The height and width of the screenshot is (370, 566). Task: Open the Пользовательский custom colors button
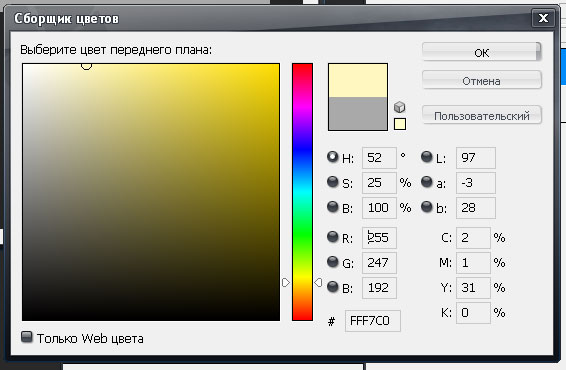click(482, 116)
